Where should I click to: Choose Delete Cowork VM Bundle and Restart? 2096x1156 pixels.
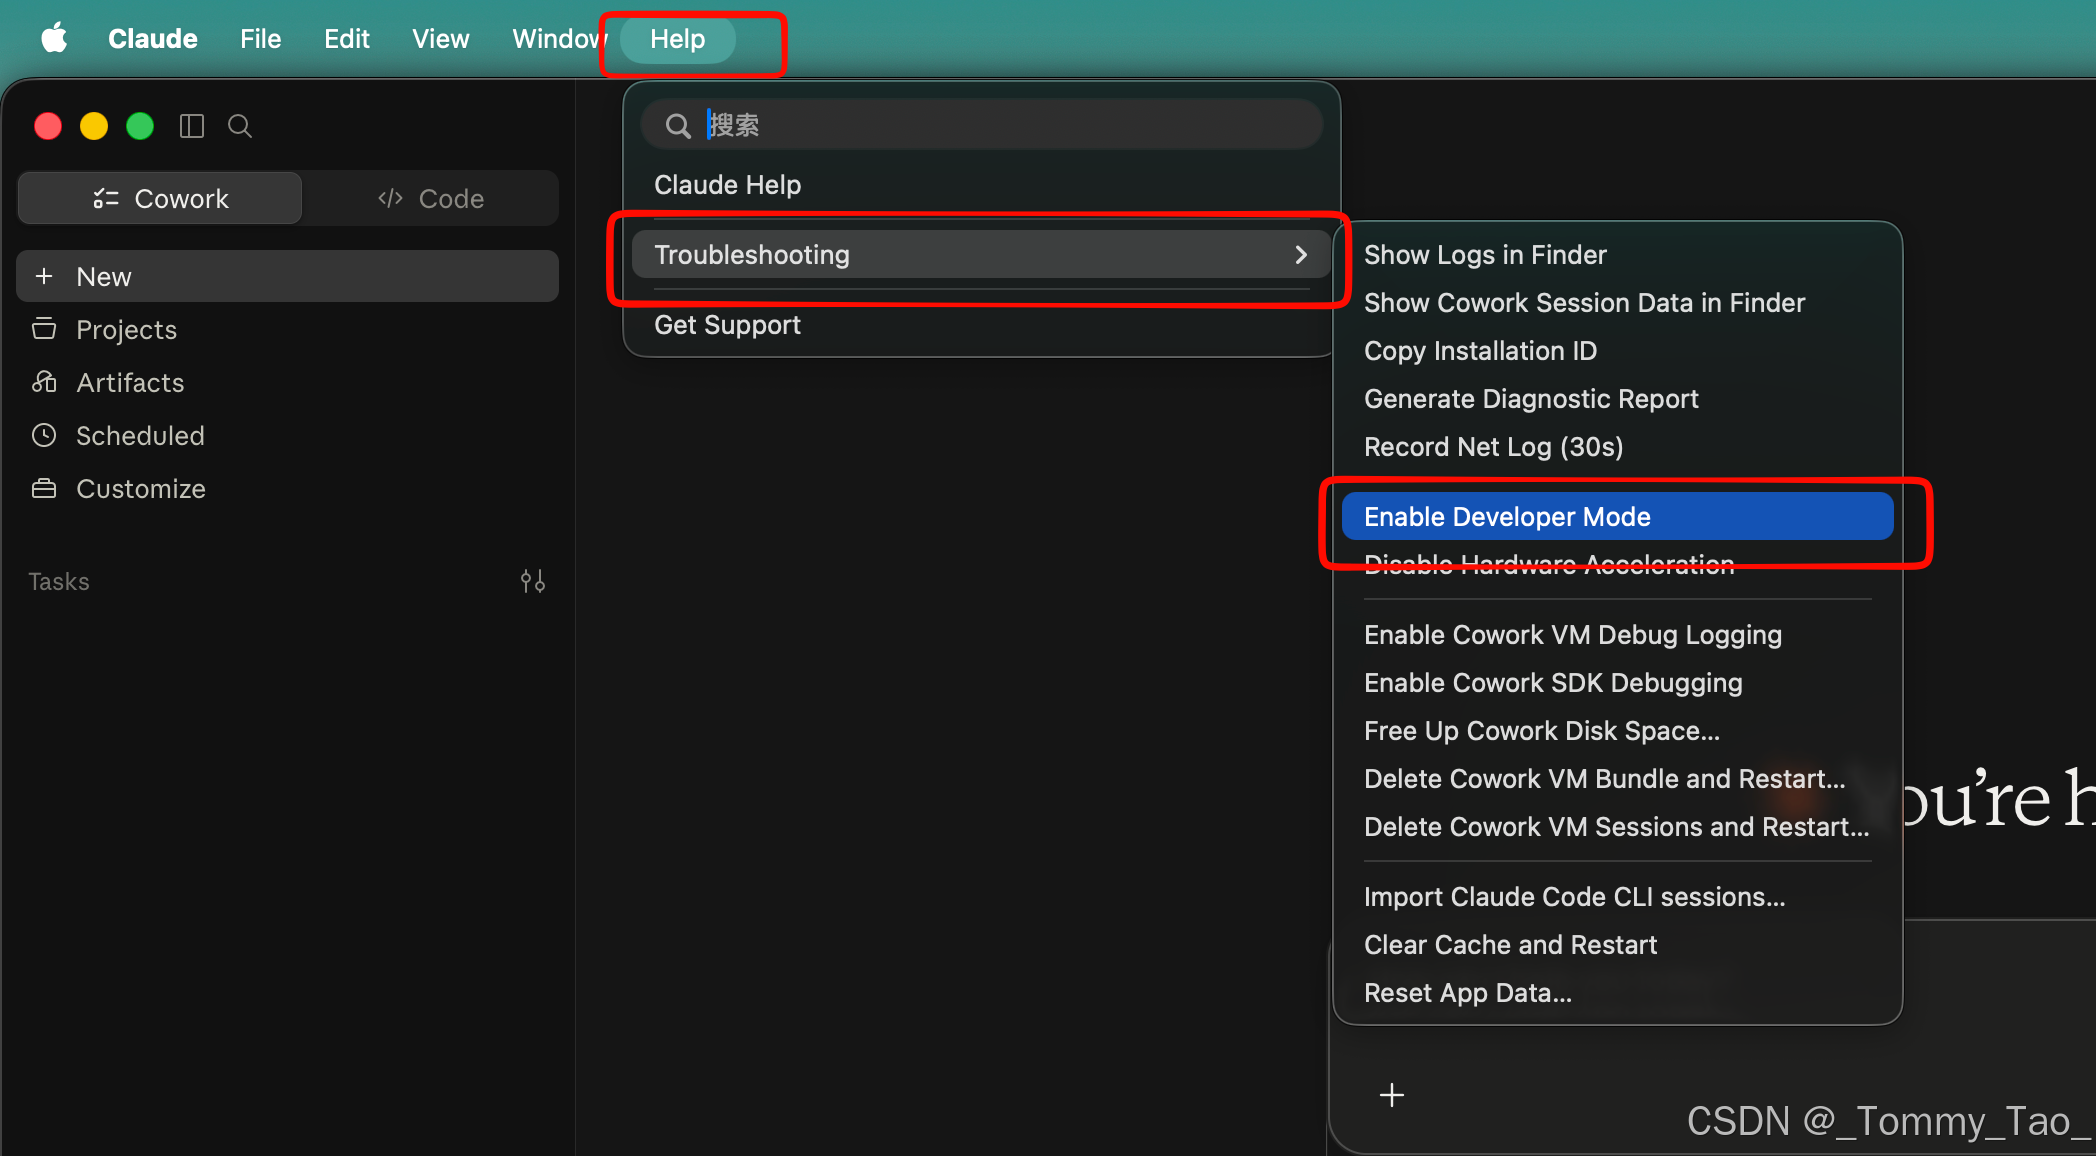[x=1618, y=779]
